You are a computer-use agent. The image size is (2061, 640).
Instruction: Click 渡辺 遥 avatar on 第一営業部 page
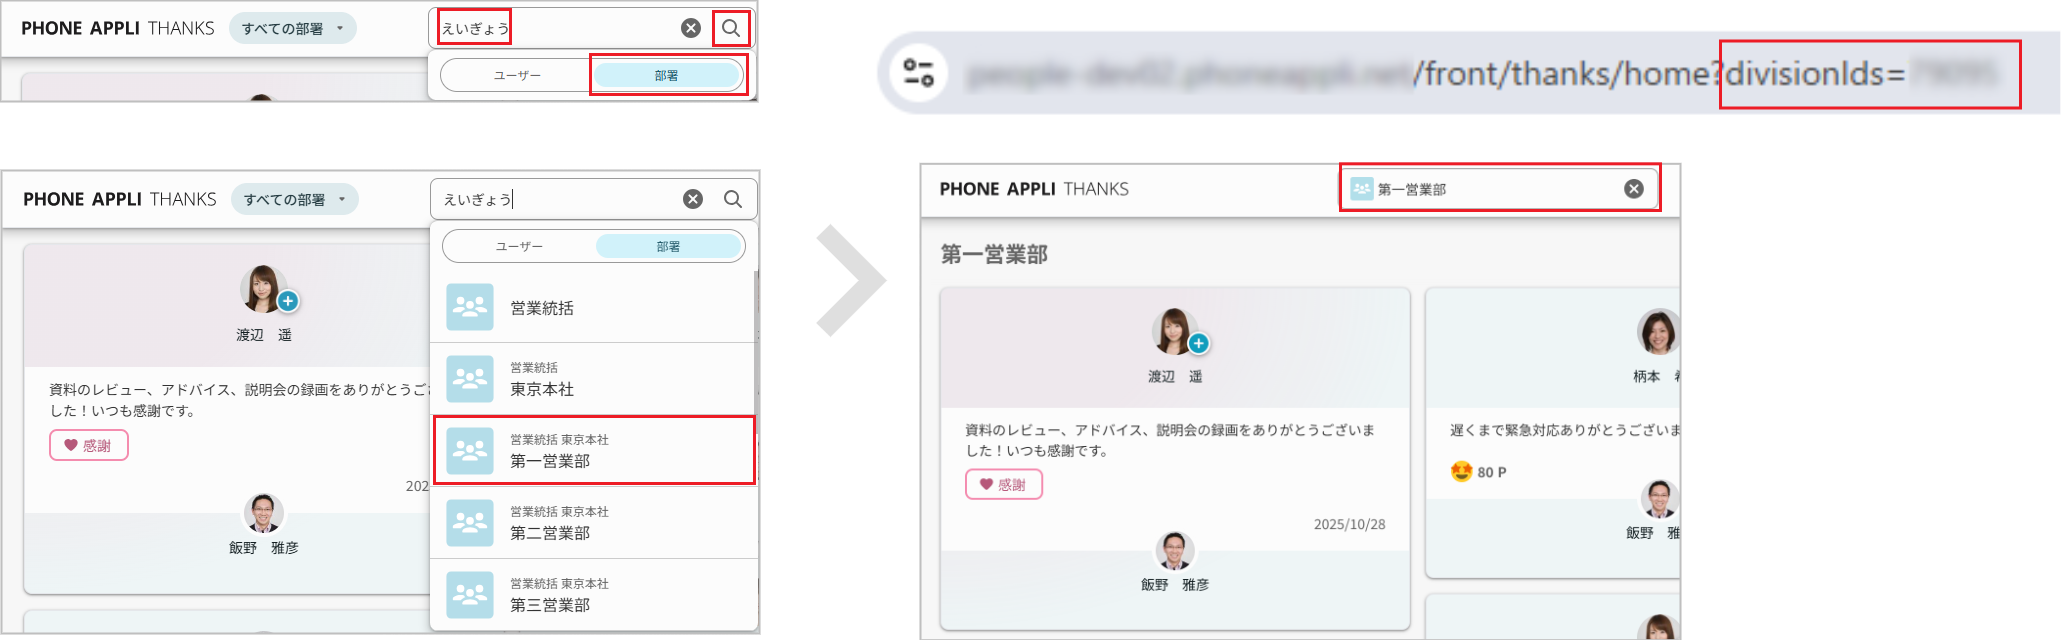click(x=1175, y=332)
